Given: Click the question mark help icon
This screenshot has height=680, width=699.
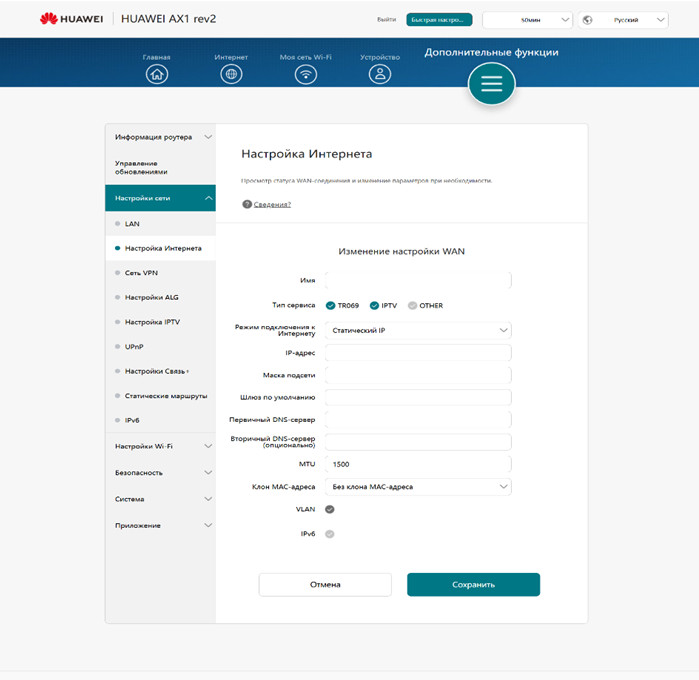Looking at the screenshot, I should click(246, 204).
